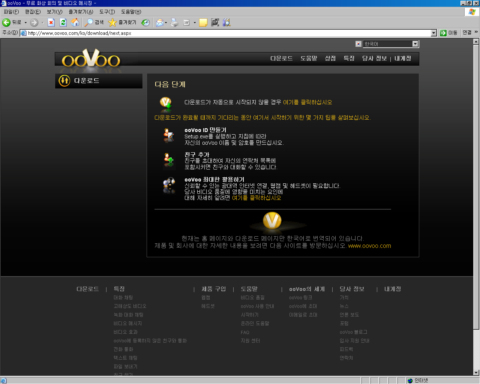Click the icon beside '친구 추가'
The image size is (480, 384).
(x=168, y=160)
